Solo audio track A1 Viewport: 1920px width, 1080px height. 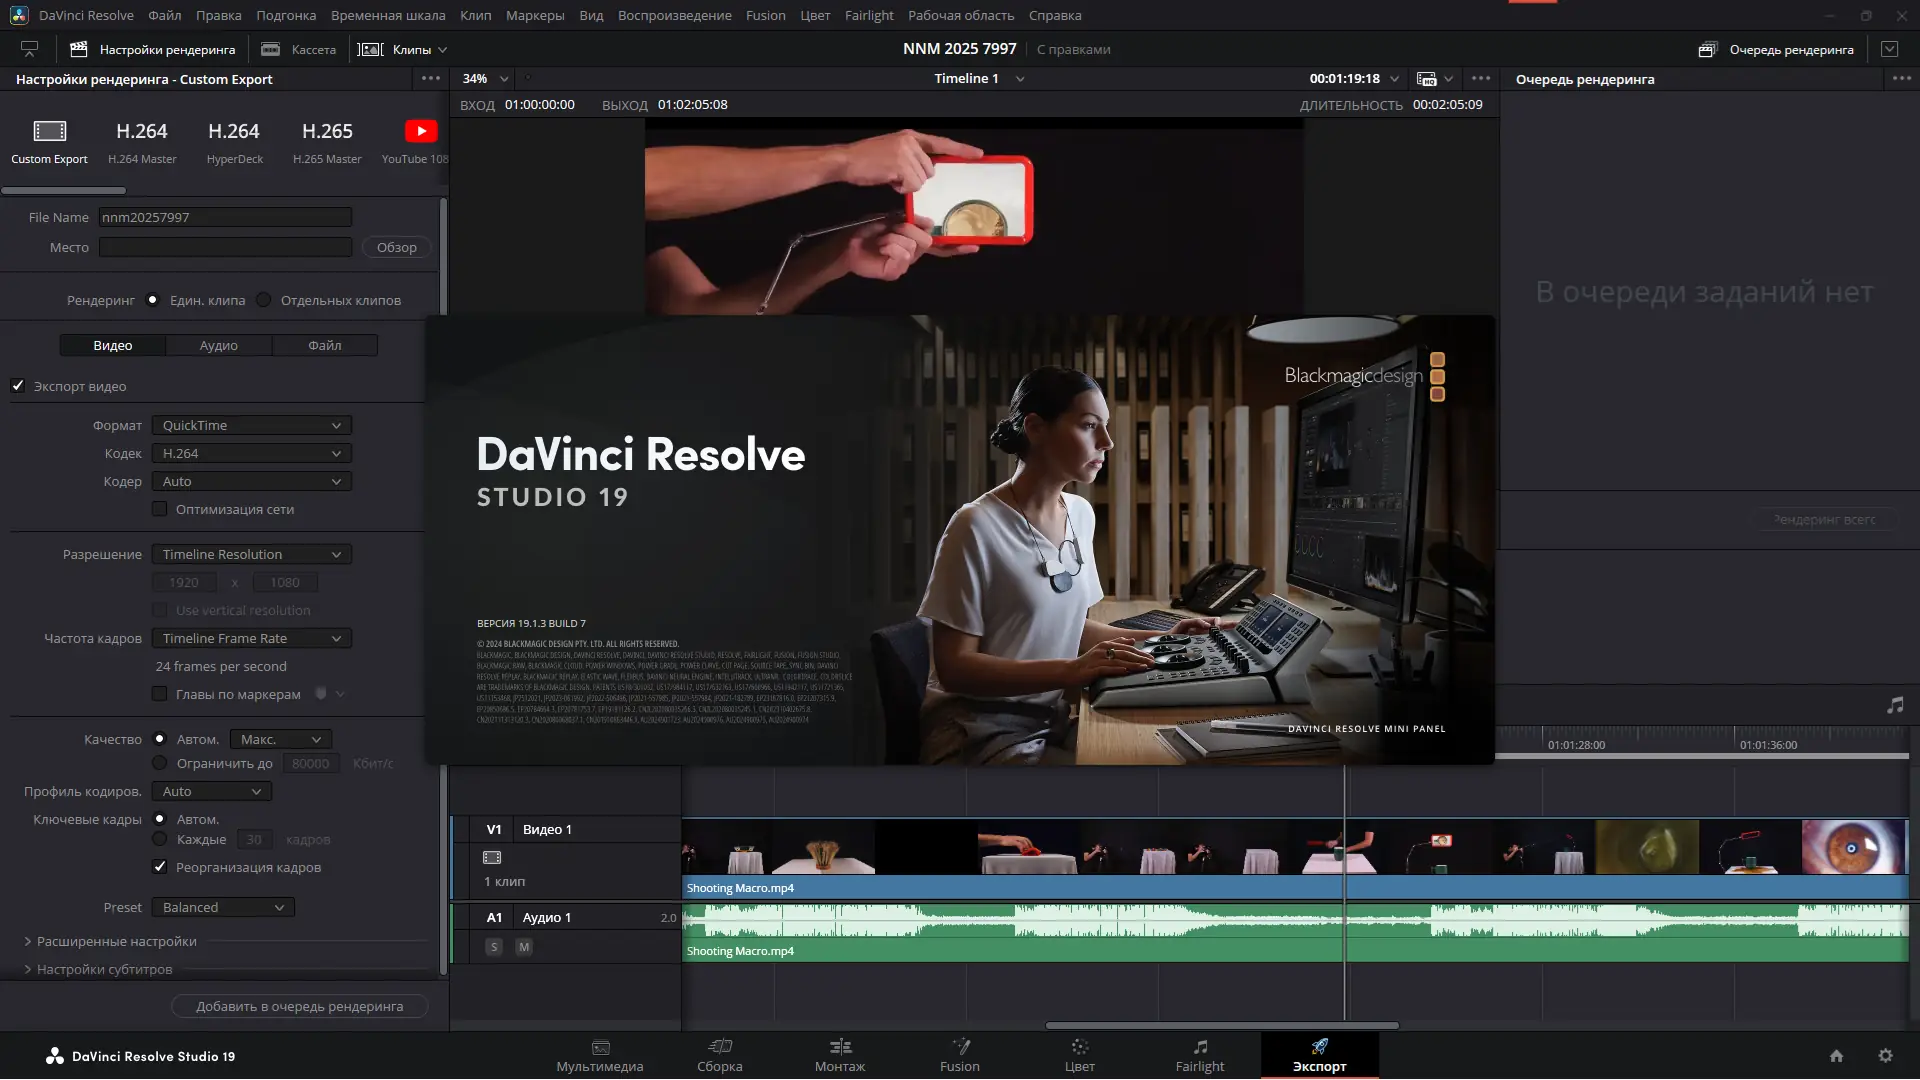click(x=494, y=947)
